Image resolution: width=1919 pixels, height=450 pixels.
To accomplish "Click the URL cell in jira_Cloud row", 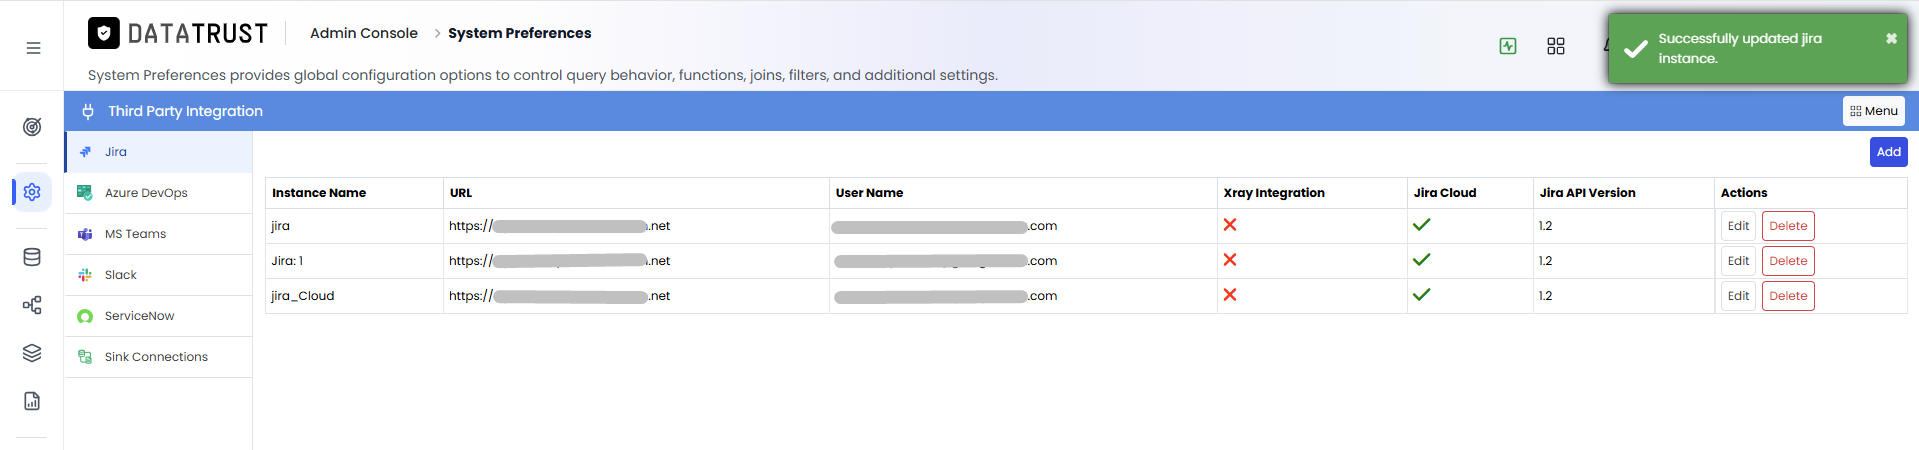I will (x=636, y=296).
